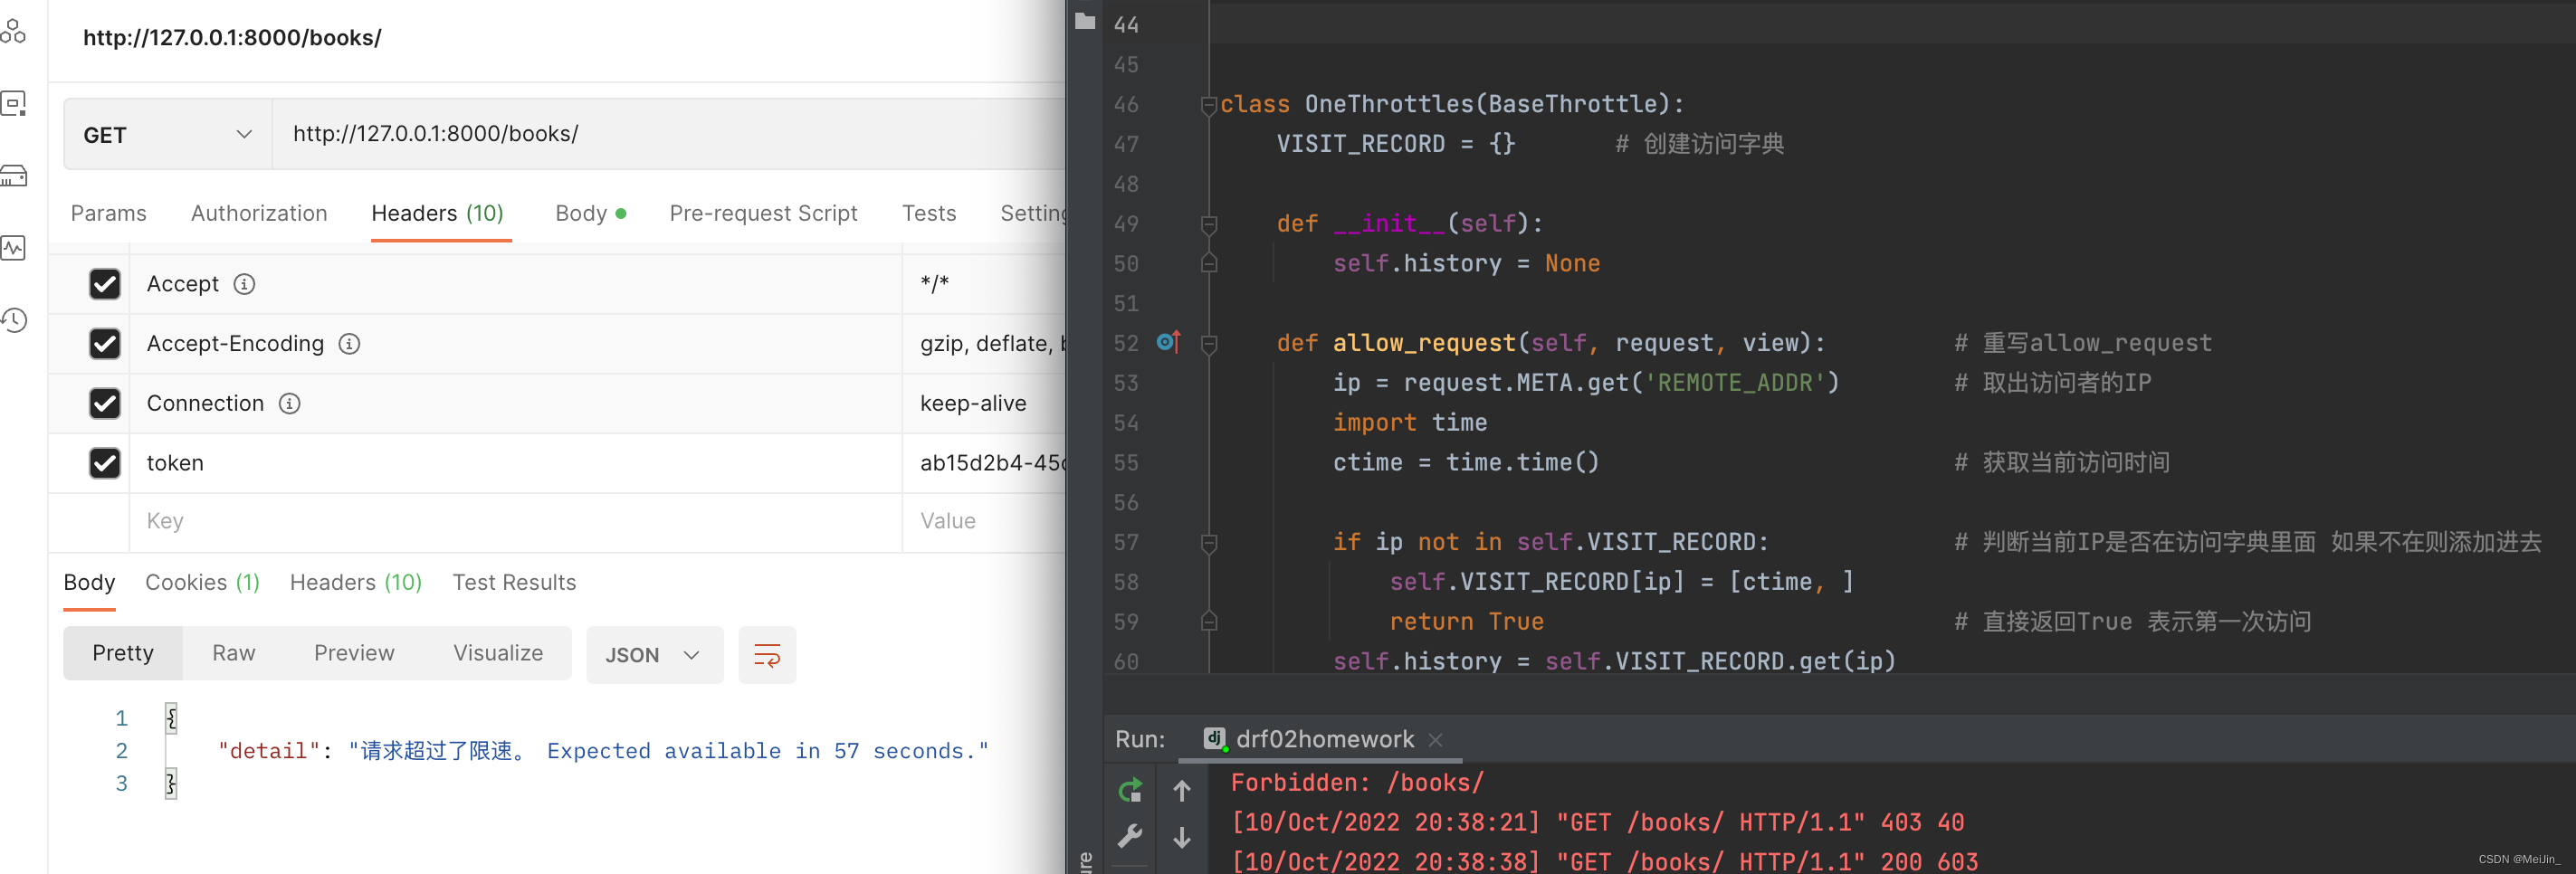Screen dimensions: 2576x874
Task: Click the Accept header value */*
Action: coord(935,284)
